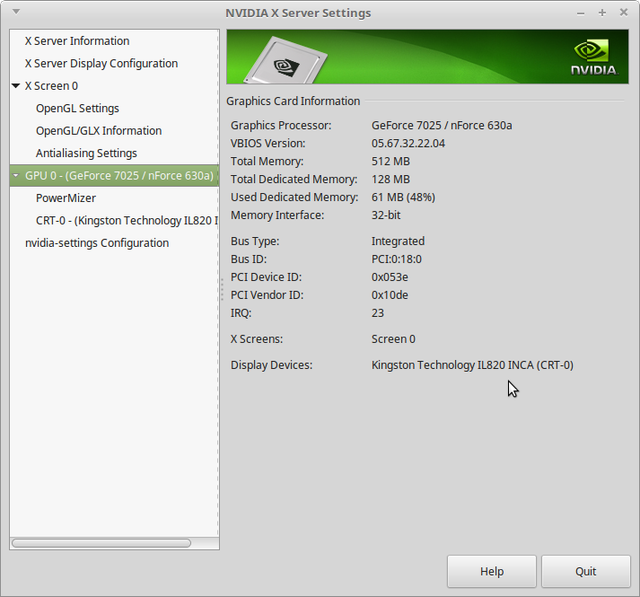Click the '61 MB (48%)' used memory value

tap(403, 197)
